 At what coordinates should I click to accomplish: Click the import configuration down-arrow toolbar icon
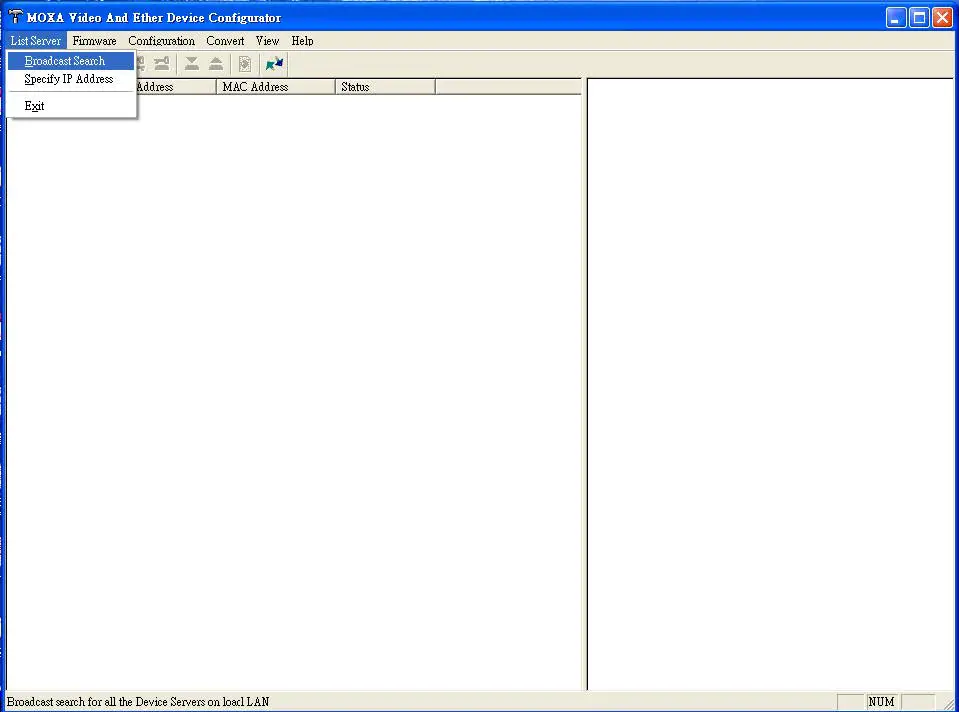(191, 63)
